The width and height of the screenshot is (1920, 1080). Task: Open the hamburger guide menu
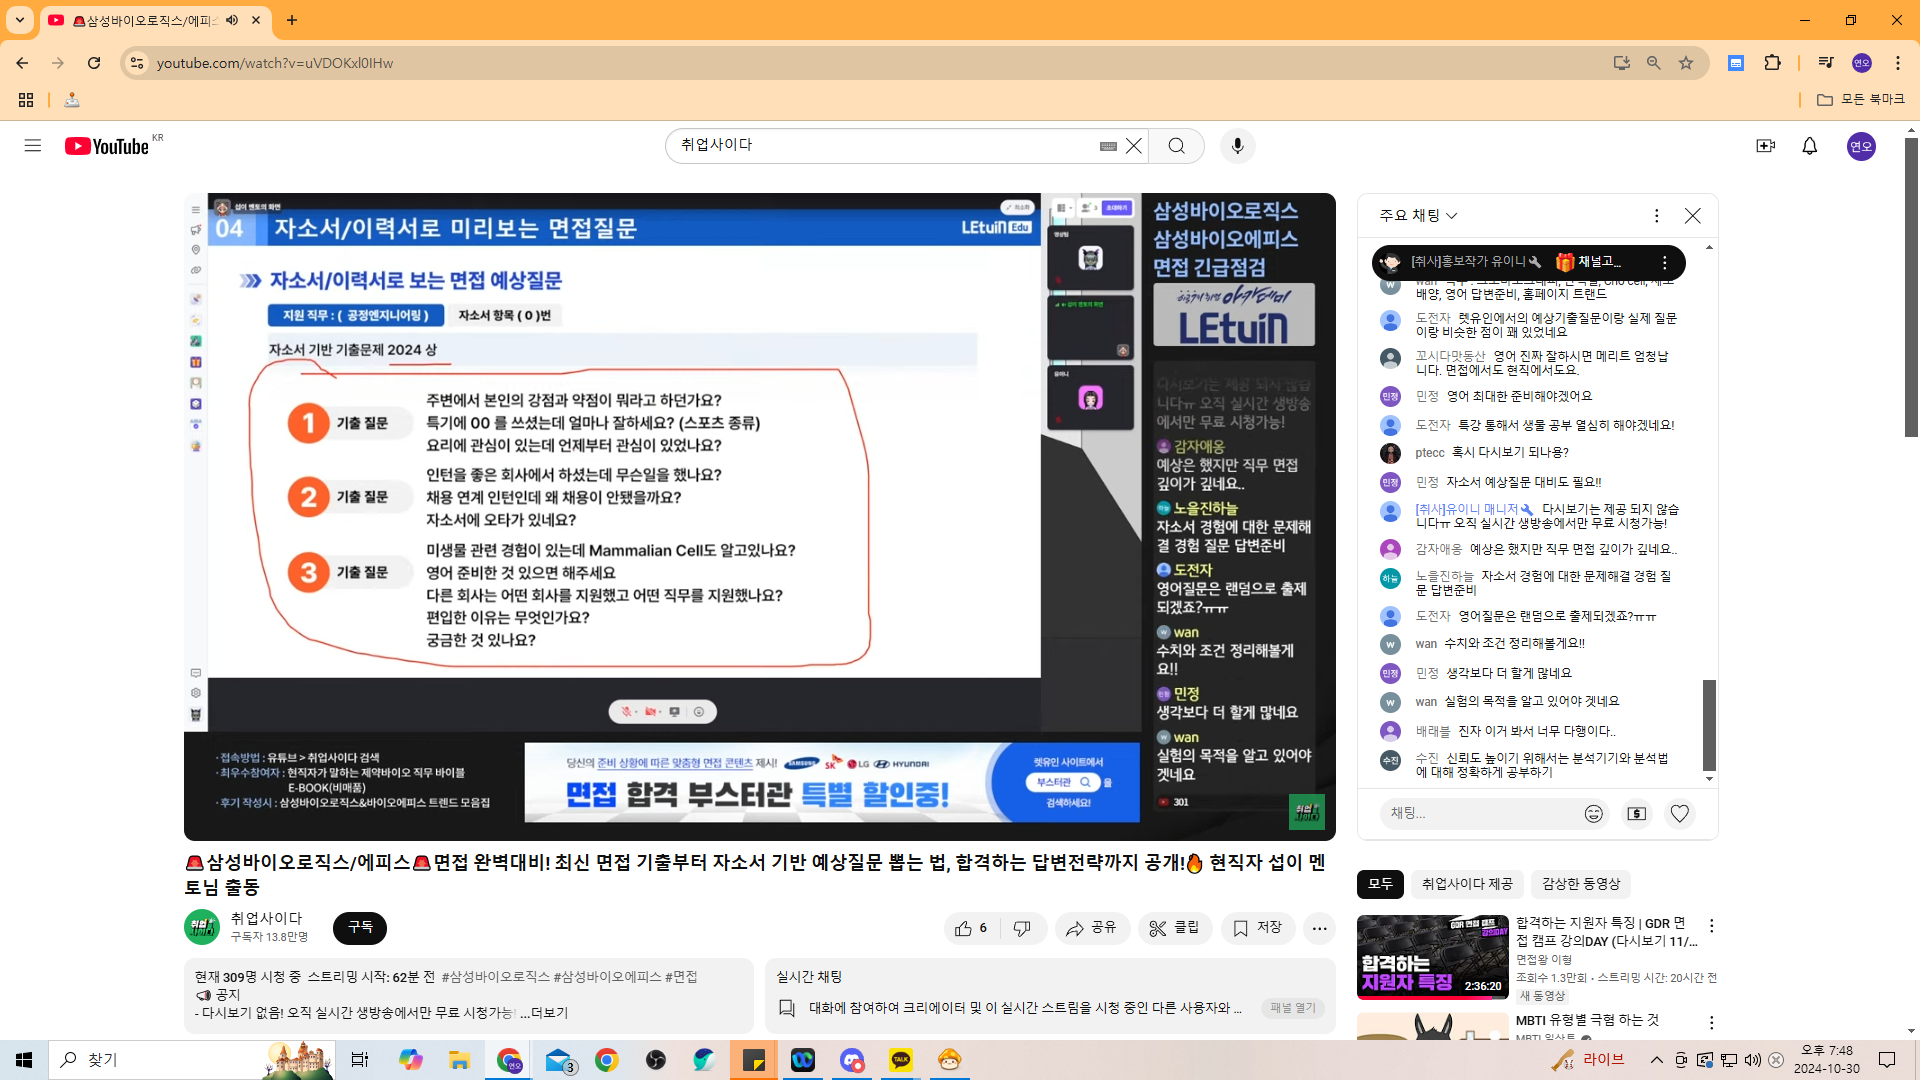pyautogui.click(x=33, y=146)
